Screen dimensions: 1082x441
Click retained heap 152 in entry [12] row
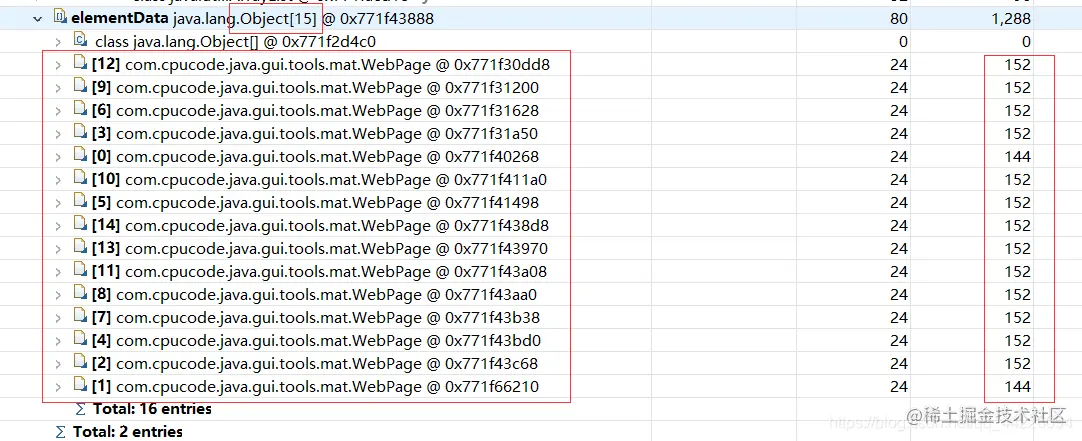pos(1018,65)
